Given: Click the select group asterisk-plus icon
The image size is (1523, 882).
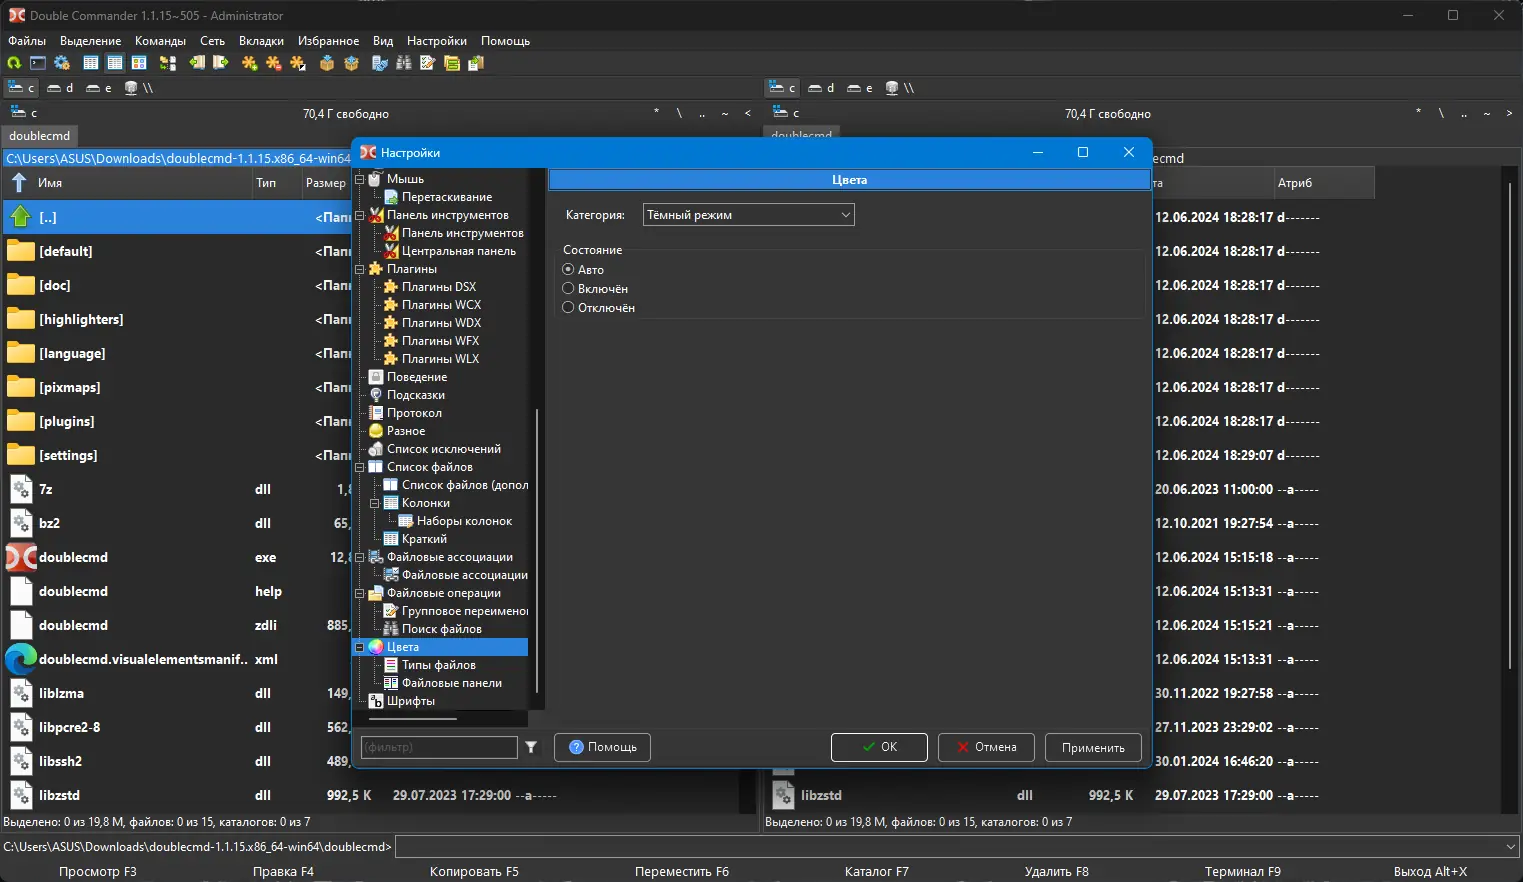Looking at the screenshot, I should click(x=249, y=63).
